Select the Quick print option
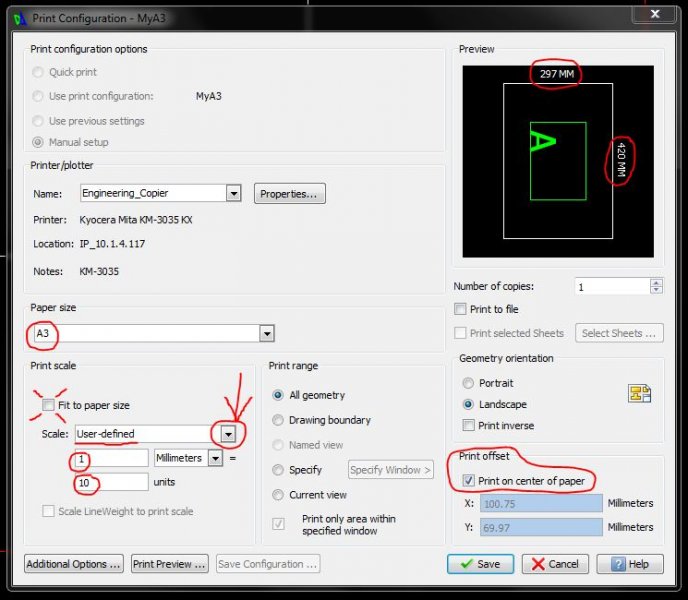Image resolution: width=688 pixels, height=600 pixels. click(38, 72)
